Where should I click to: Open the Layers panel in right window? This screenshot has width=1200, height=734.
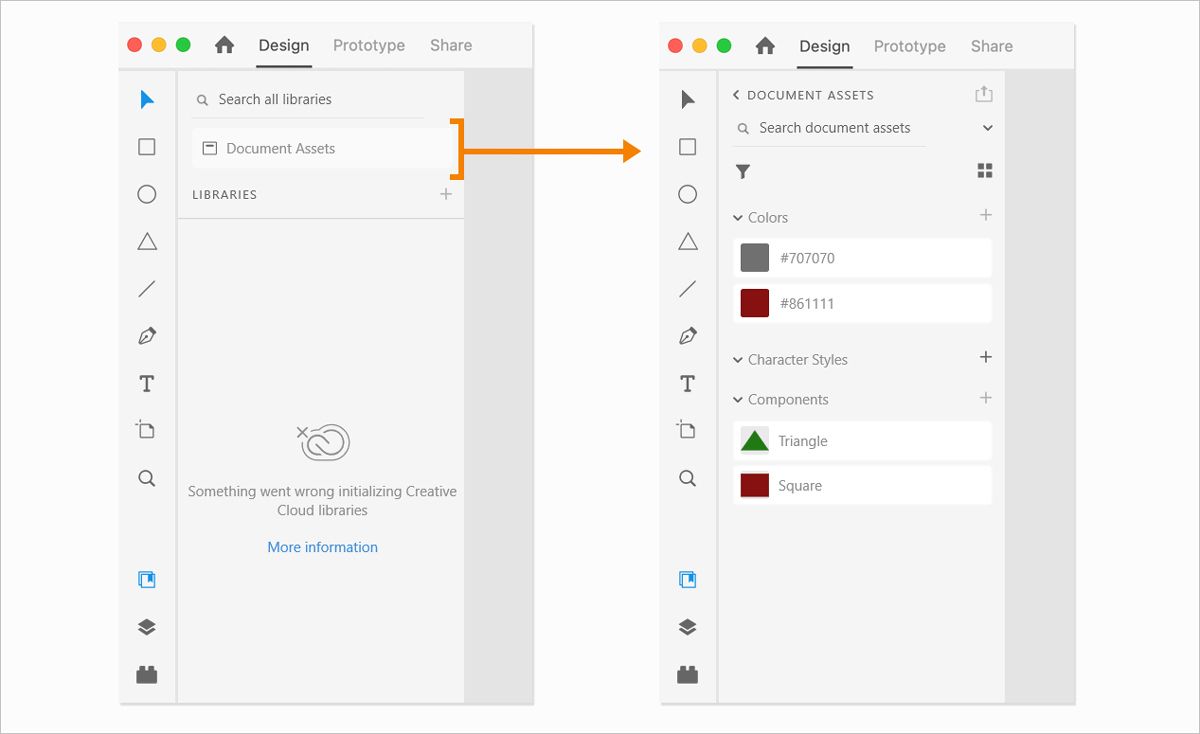(x=687, y=627)
